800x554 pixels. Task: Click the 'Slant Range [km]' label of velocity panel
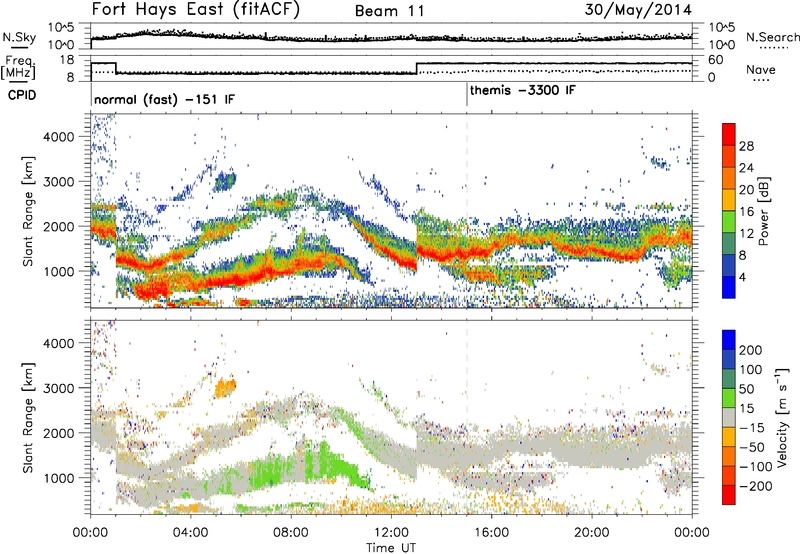tap(28, 417)
